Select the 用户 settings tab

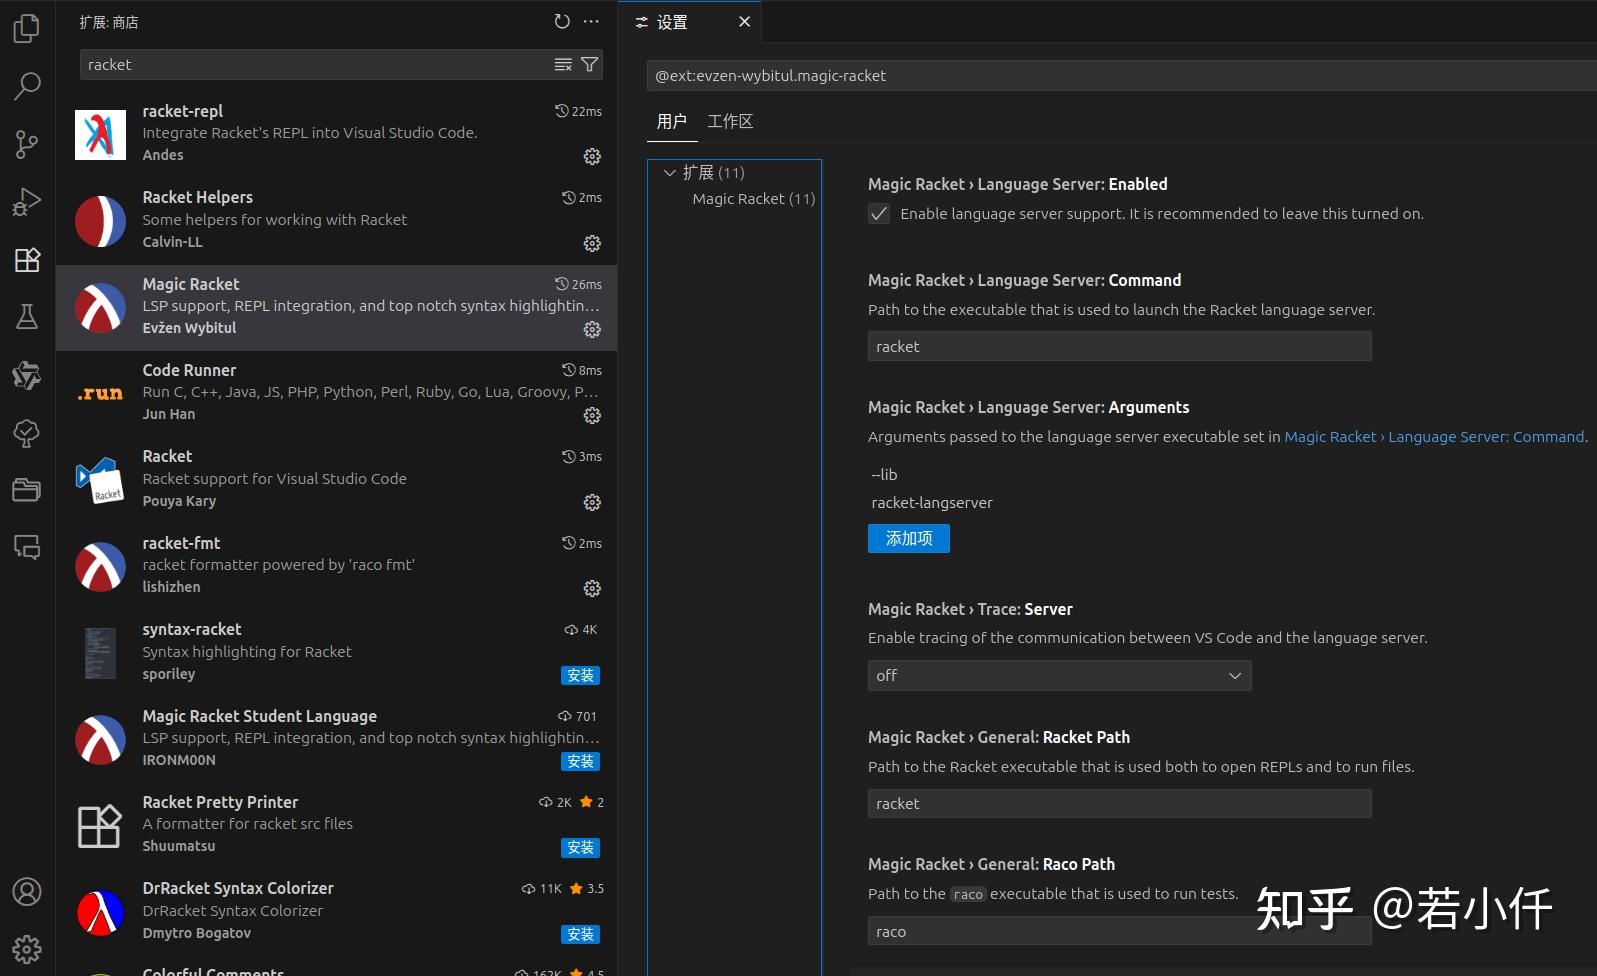(x=671, y=121)
